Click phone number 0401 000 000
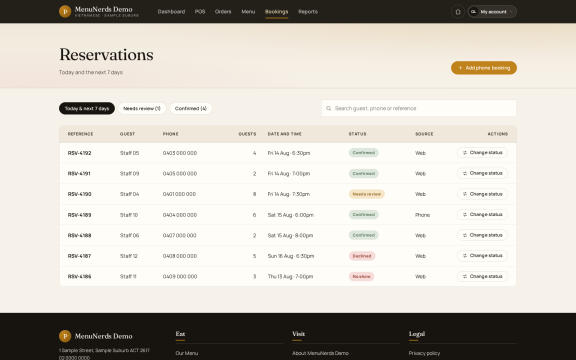Image resolution: width=576 pixels, height=360 pixels. coord(179,194)
